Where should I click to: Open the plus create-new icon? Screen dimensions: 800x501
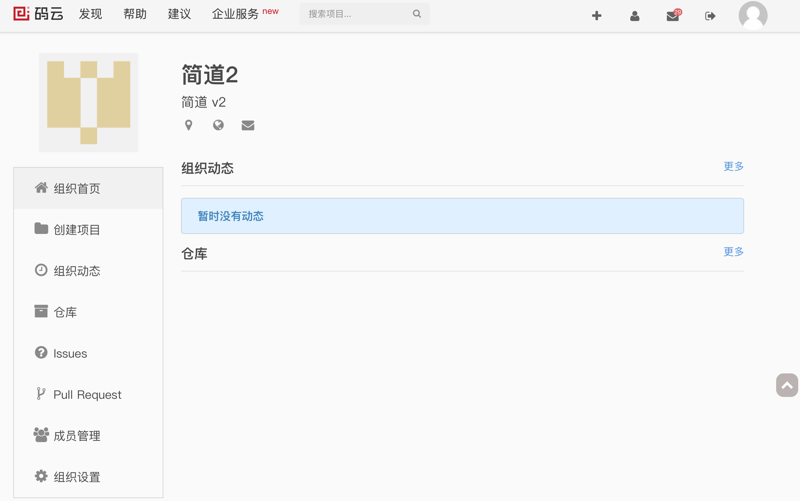click(x=596, y=16)
